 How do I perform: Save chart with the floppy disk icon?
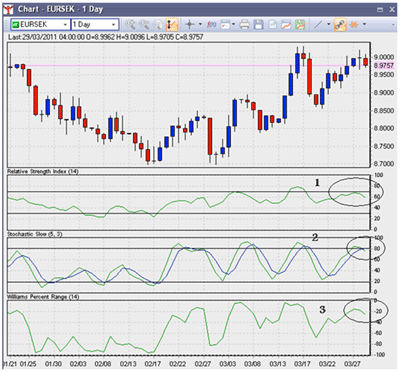[x=259, y=25]
